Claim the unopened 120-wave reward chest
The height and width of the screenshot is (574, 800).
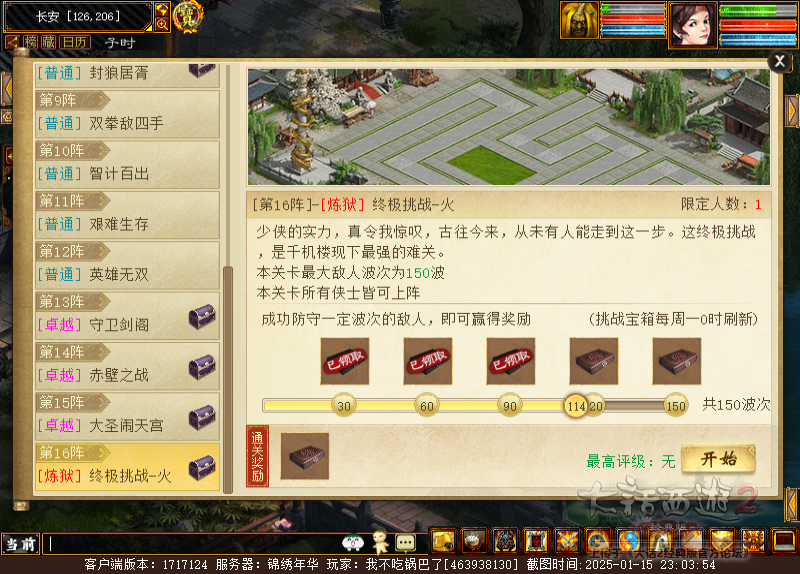(593, 361)
